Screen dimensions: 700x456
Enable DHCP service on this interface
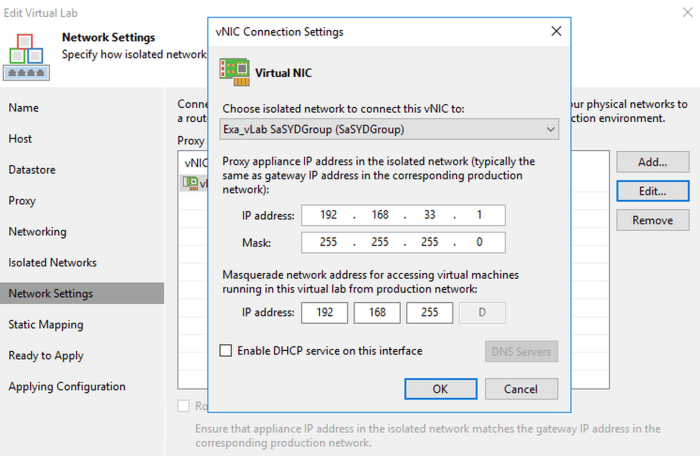tap(226, 351)
